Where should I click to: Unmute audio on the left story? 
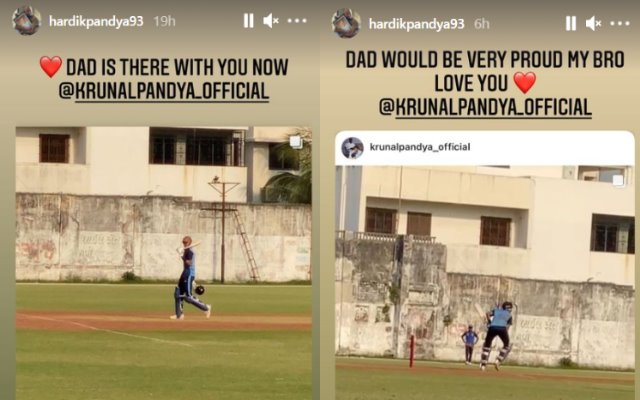[x=271, y=21]
